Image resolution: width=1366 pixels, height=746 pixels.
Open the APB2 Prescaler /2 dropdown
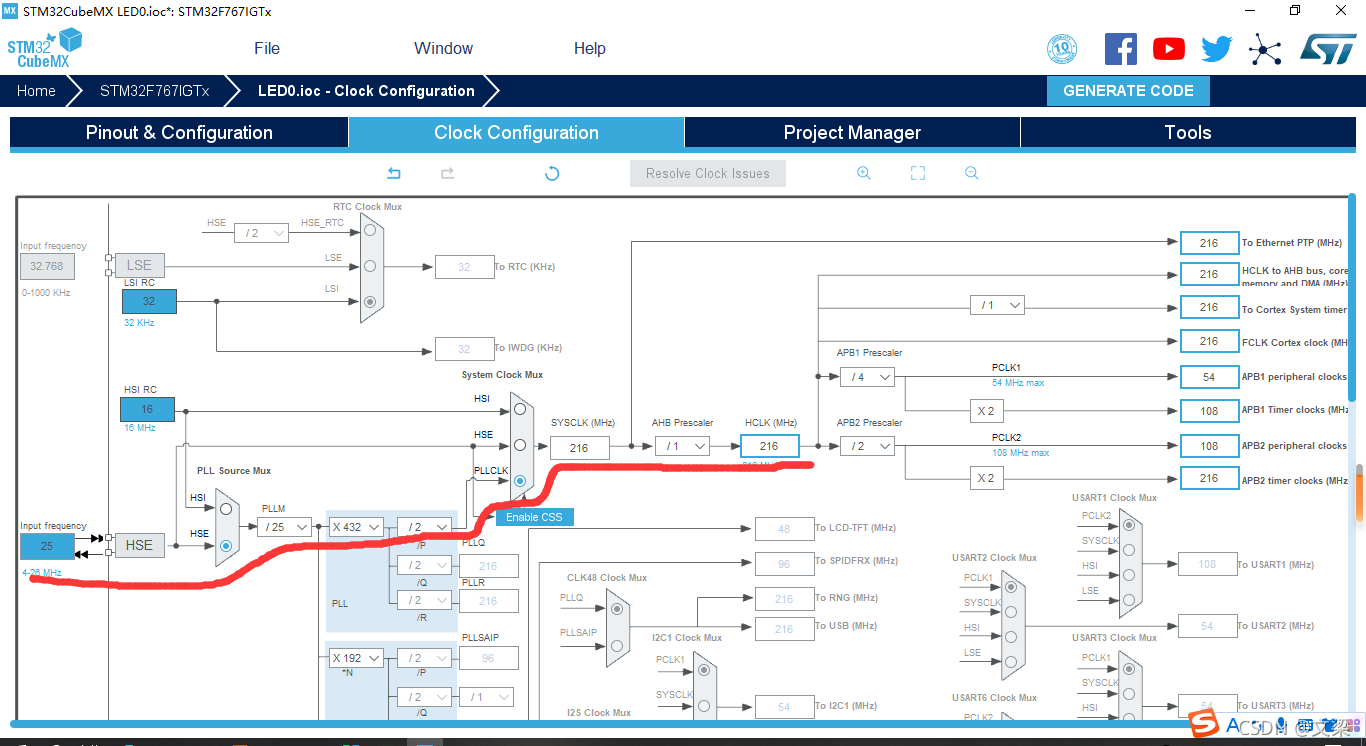(x=867, y=446)
